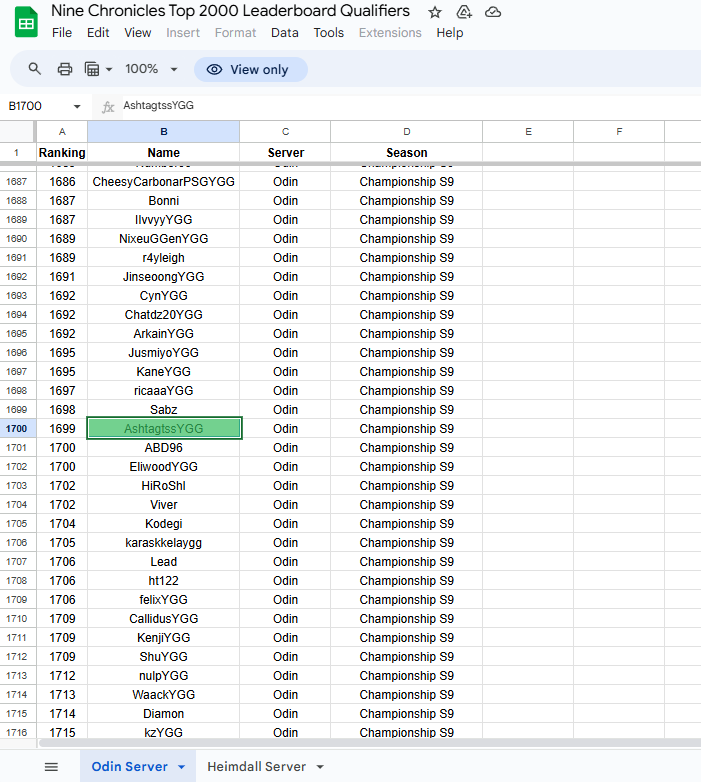Click the Server header cell
This screenshot has width=701, height=782.
pos(285,153)
